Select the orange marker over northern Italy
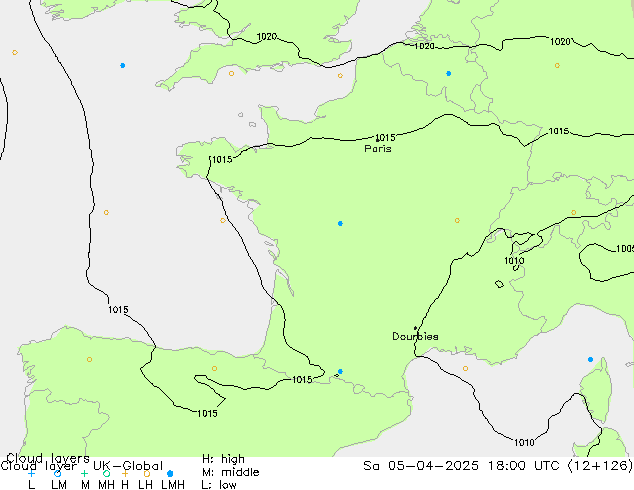Screen dimensions: 634x490 574,212
